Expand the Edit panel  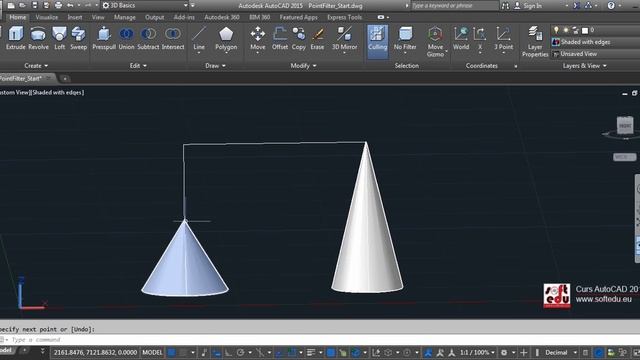138,66
